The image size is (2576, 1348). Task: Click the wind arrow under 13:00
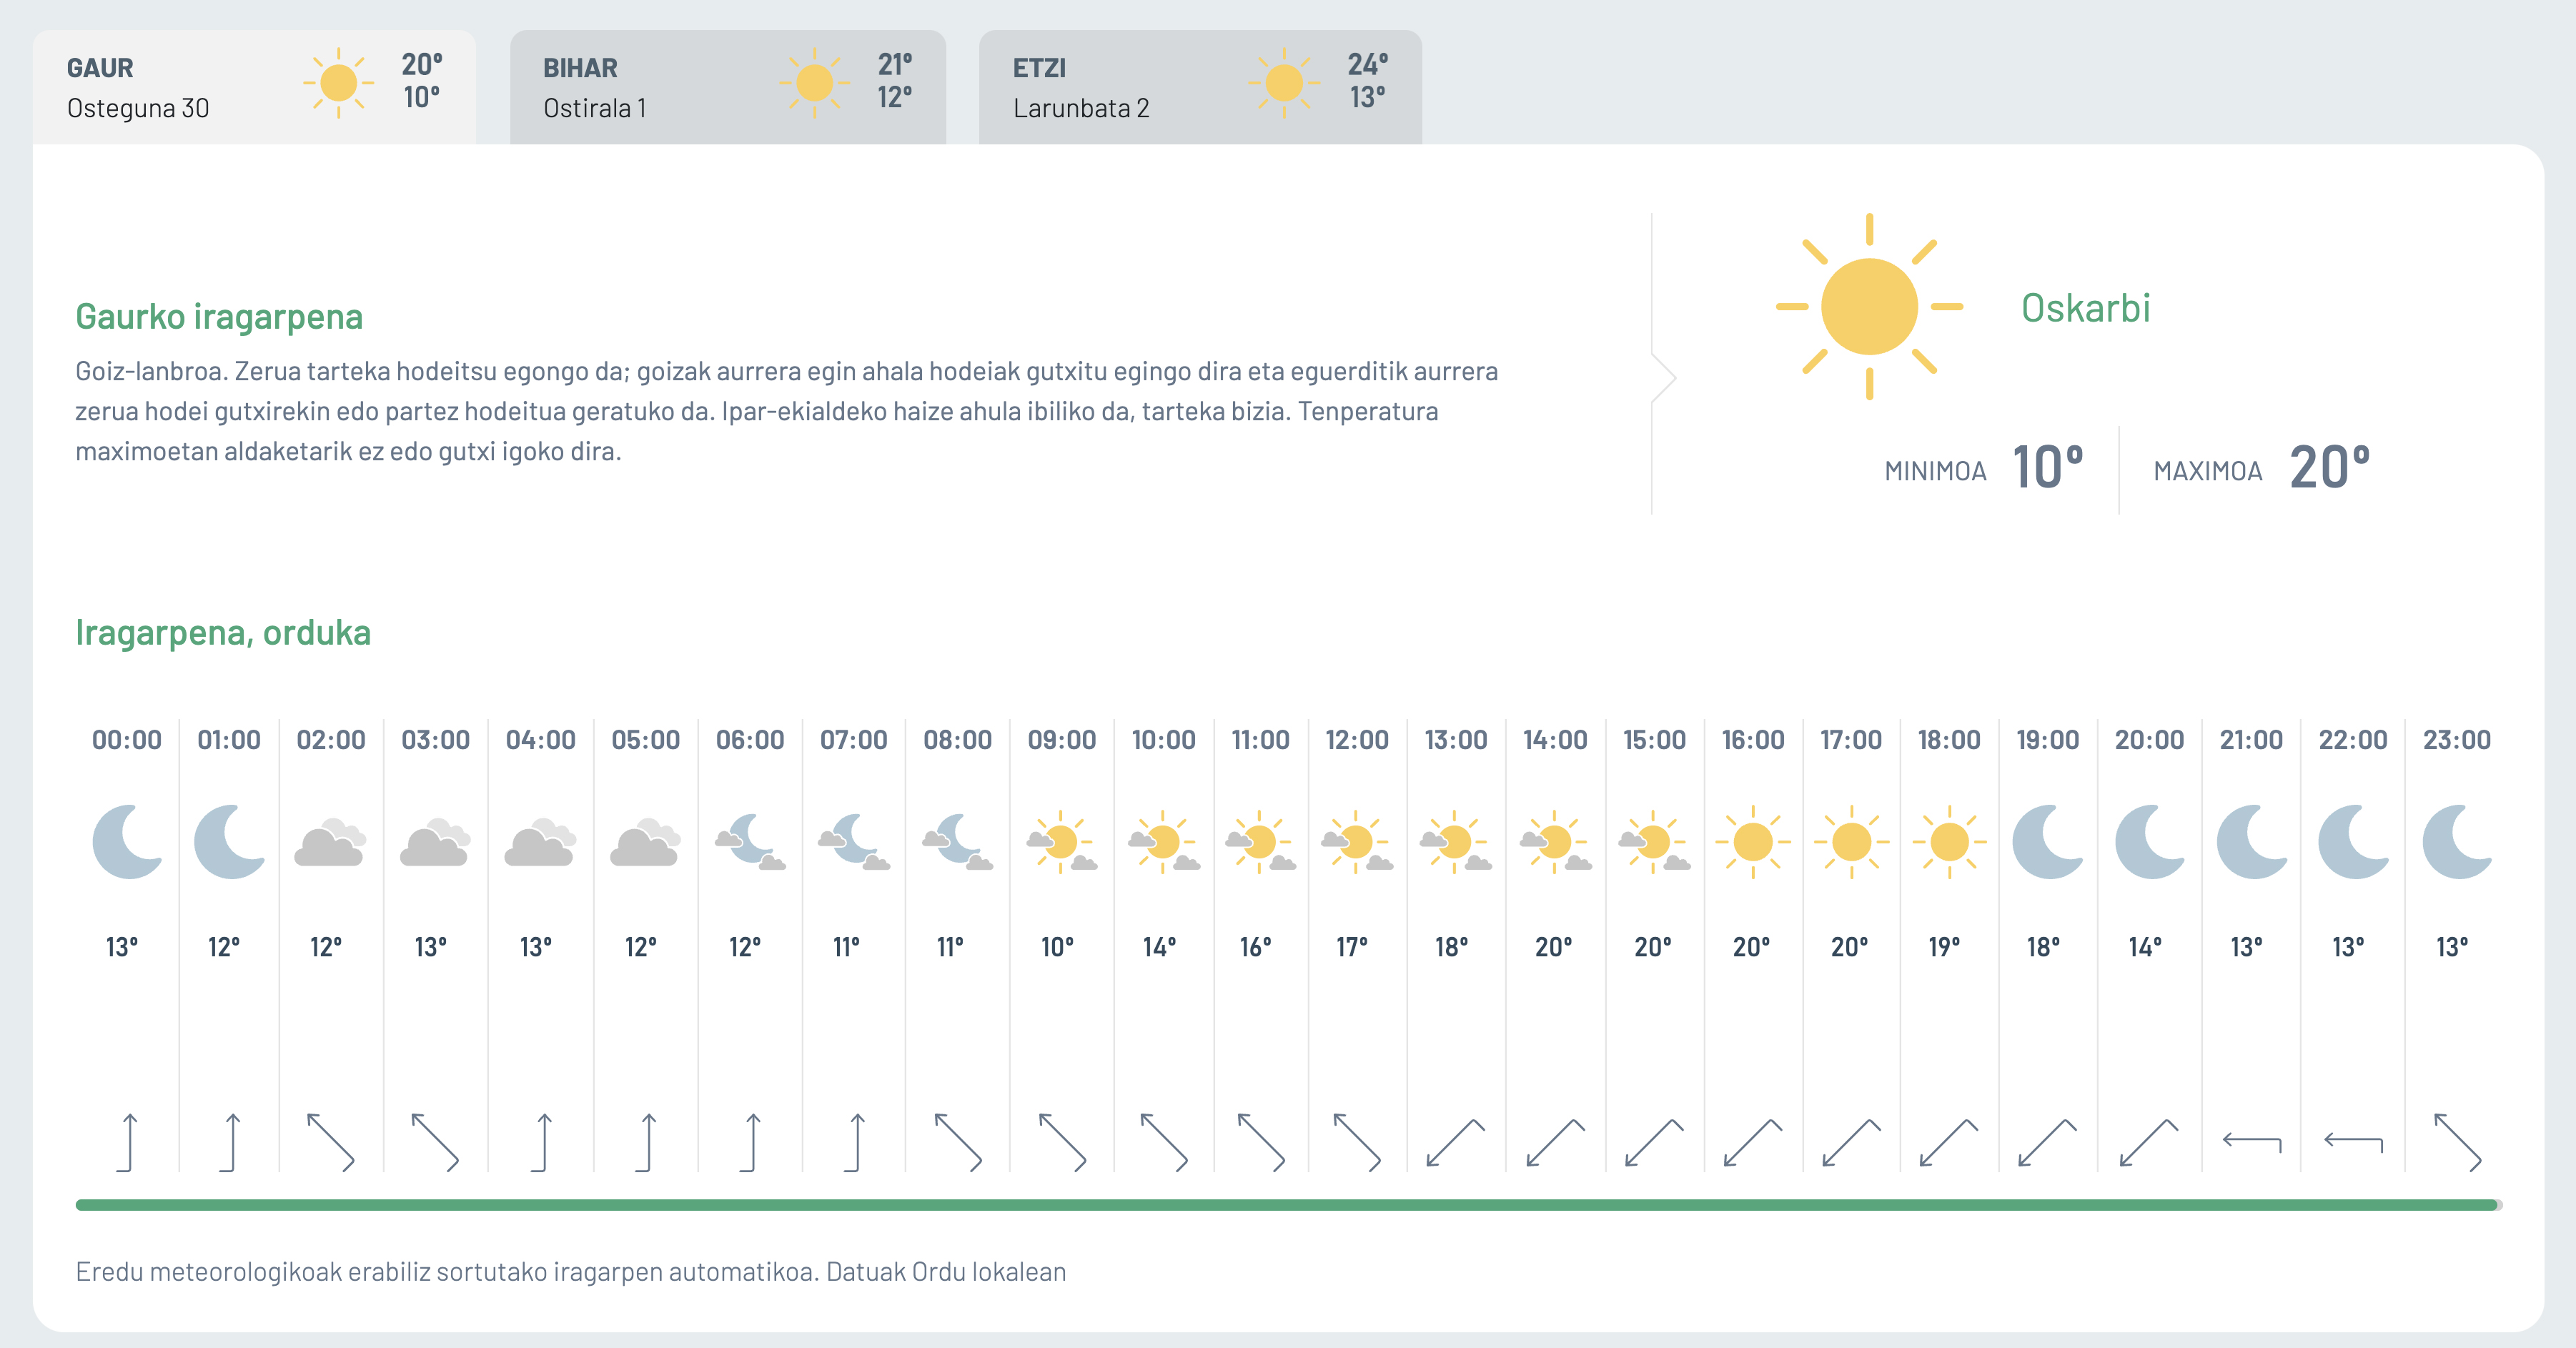1455,1142
